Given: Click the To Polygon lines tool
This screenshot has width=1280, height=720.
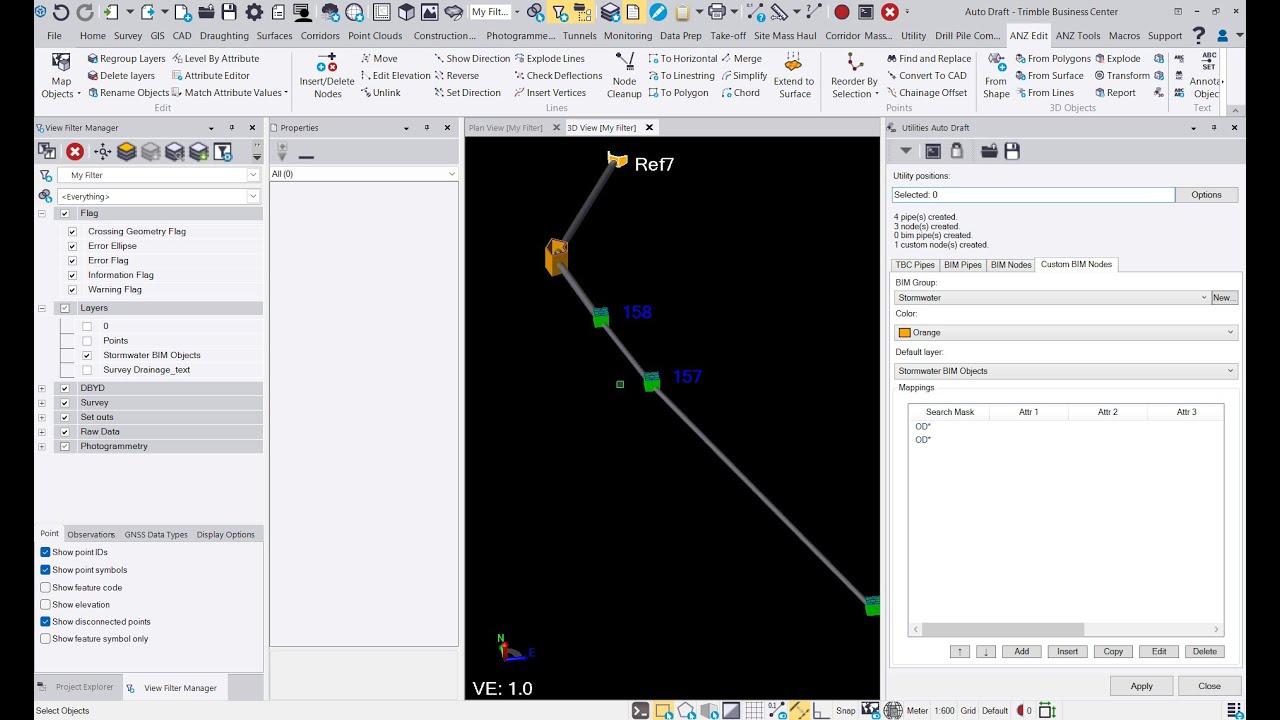Looking at the screenshot, I should coord(677,92).
